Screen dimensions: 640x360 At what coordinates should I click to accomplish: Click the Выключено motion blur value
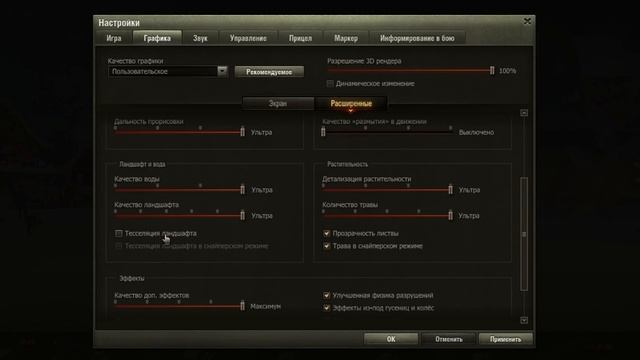pos(476,132)
